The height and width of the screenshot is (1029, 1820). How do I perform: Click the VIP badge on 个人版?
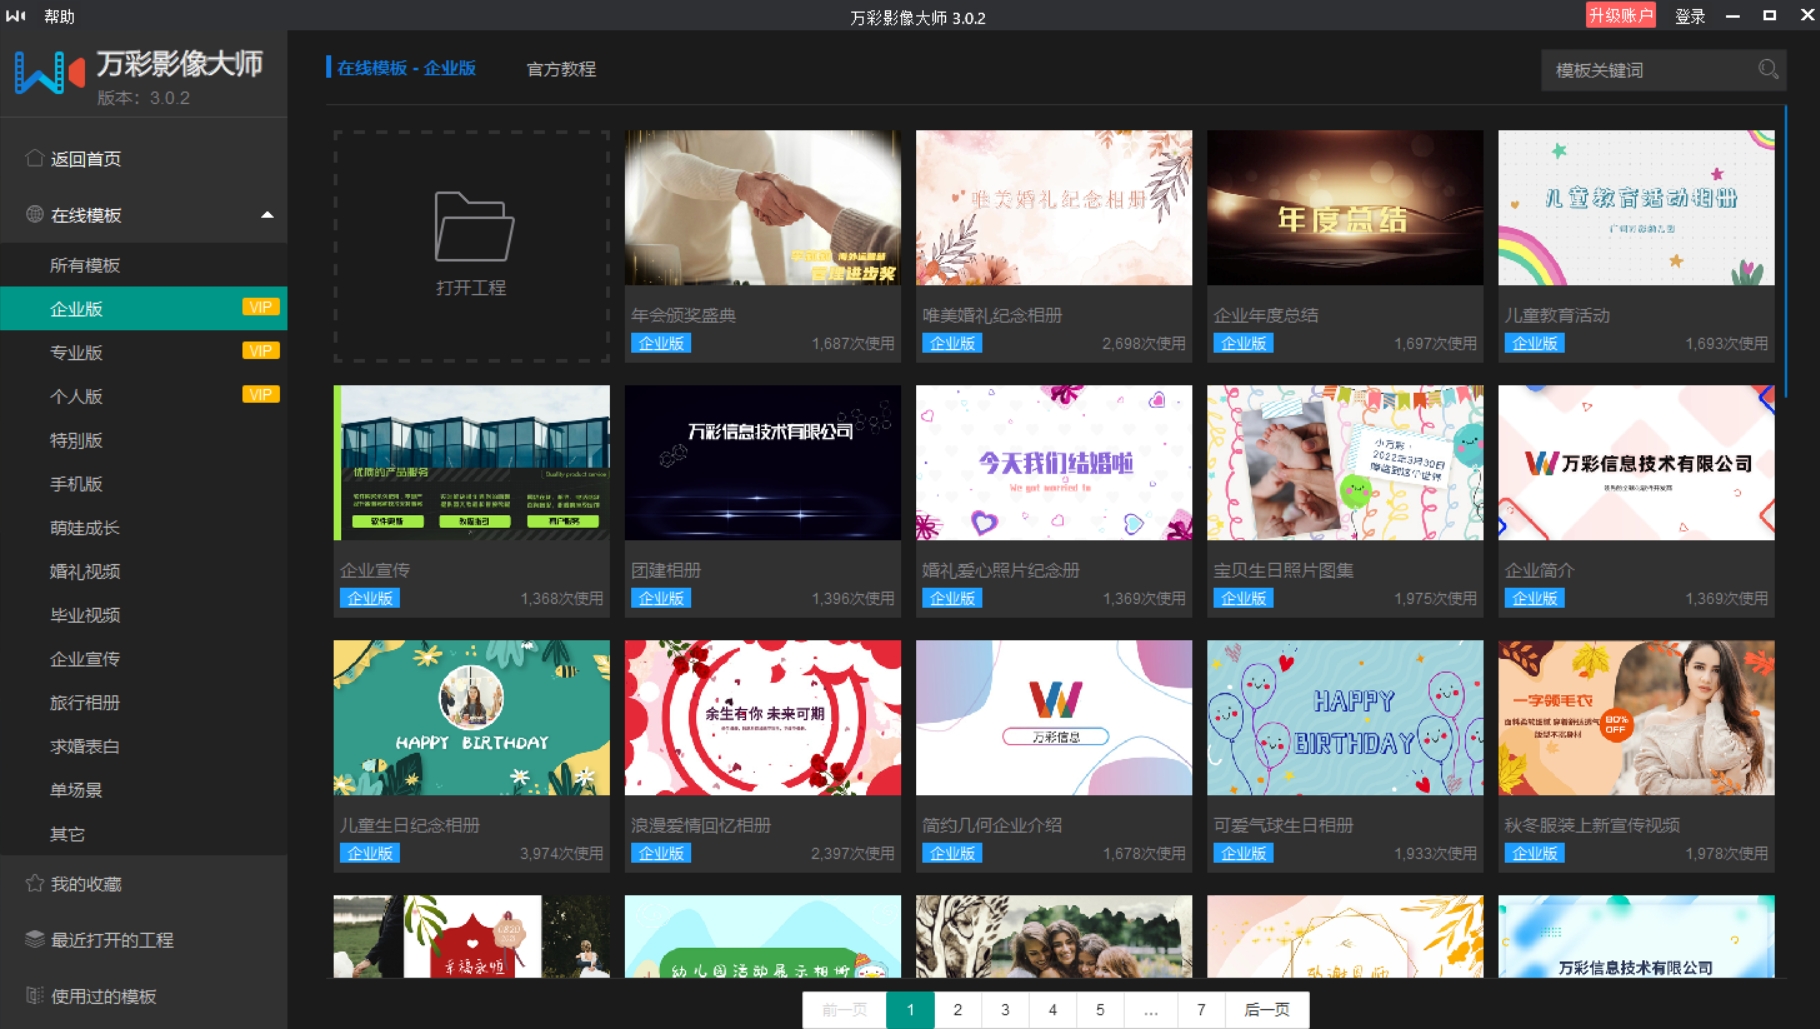(x=260, y=394)
